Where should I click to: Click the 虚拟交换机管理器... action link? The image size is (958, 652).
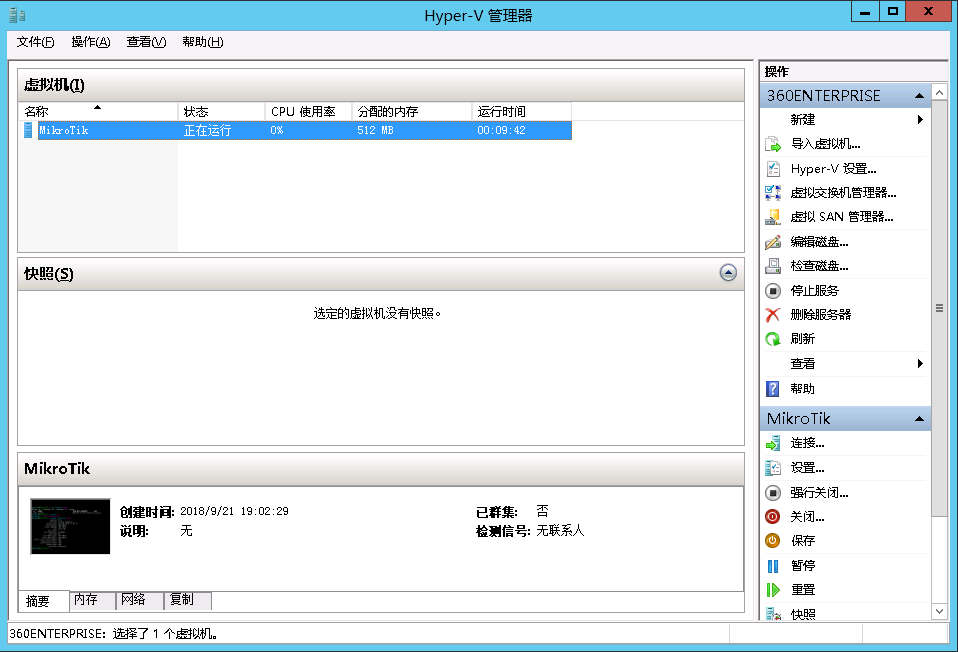[843, 192]
